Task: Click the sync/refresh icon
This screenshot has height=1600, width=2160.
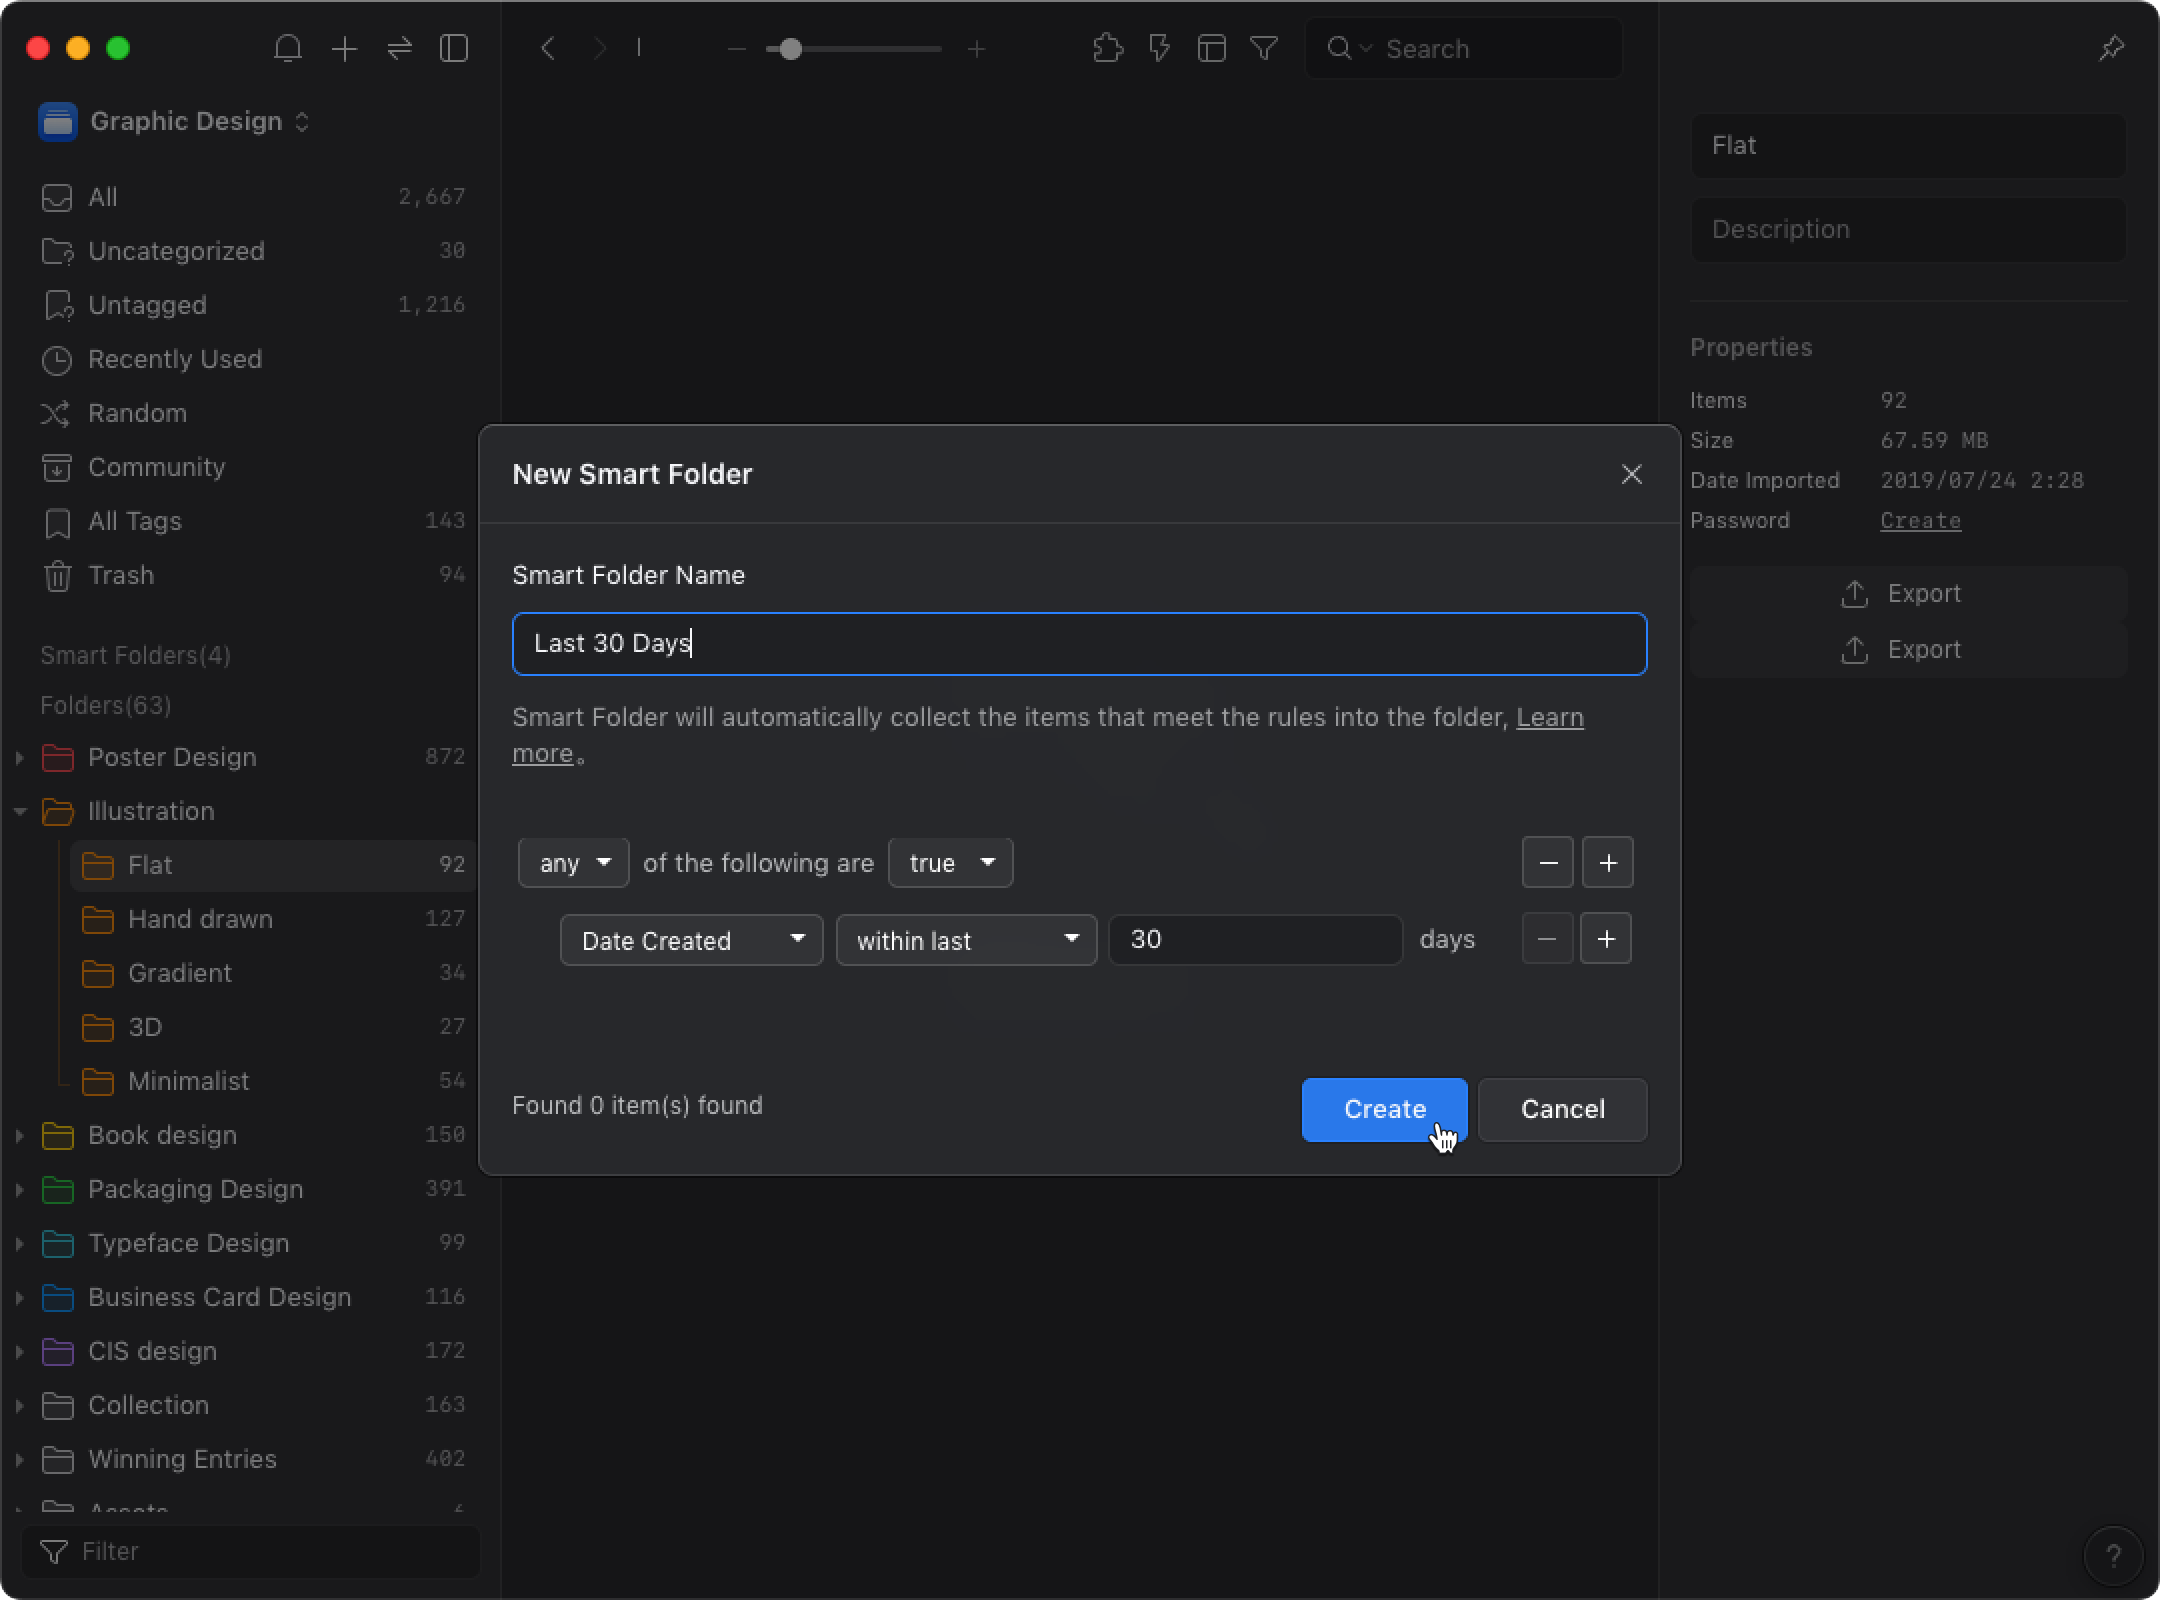Action: [400, 49]
